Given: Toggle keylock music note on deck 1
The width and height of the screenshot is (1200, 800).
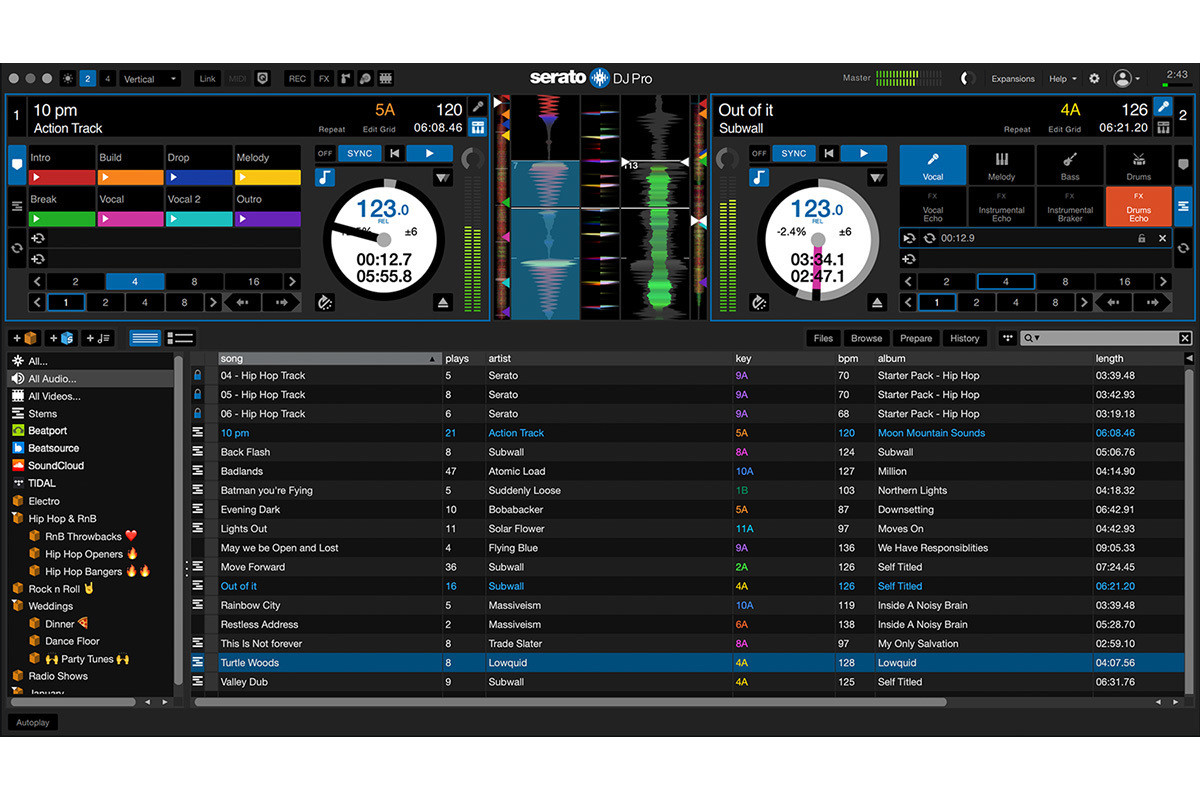Looking at the screenshot, I should tap(325, 177).
